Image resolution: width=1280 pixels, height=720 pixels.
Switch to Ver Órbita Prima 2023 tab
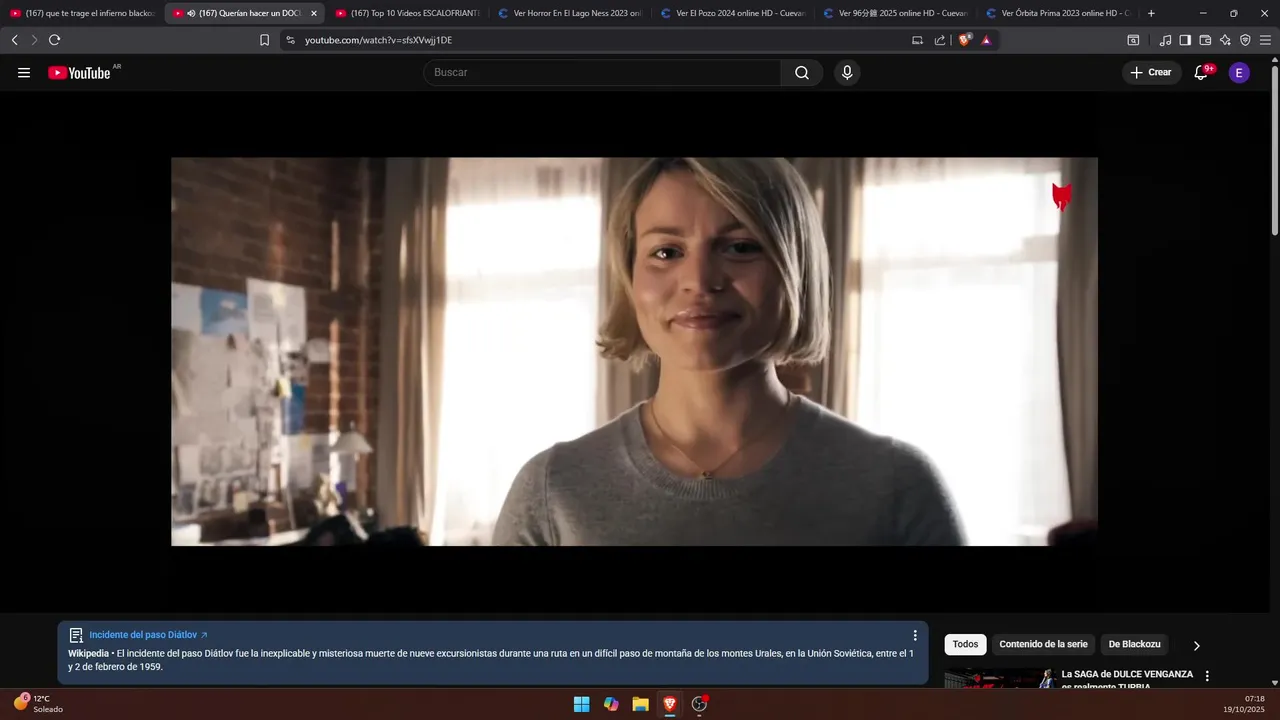[1057, 13]
